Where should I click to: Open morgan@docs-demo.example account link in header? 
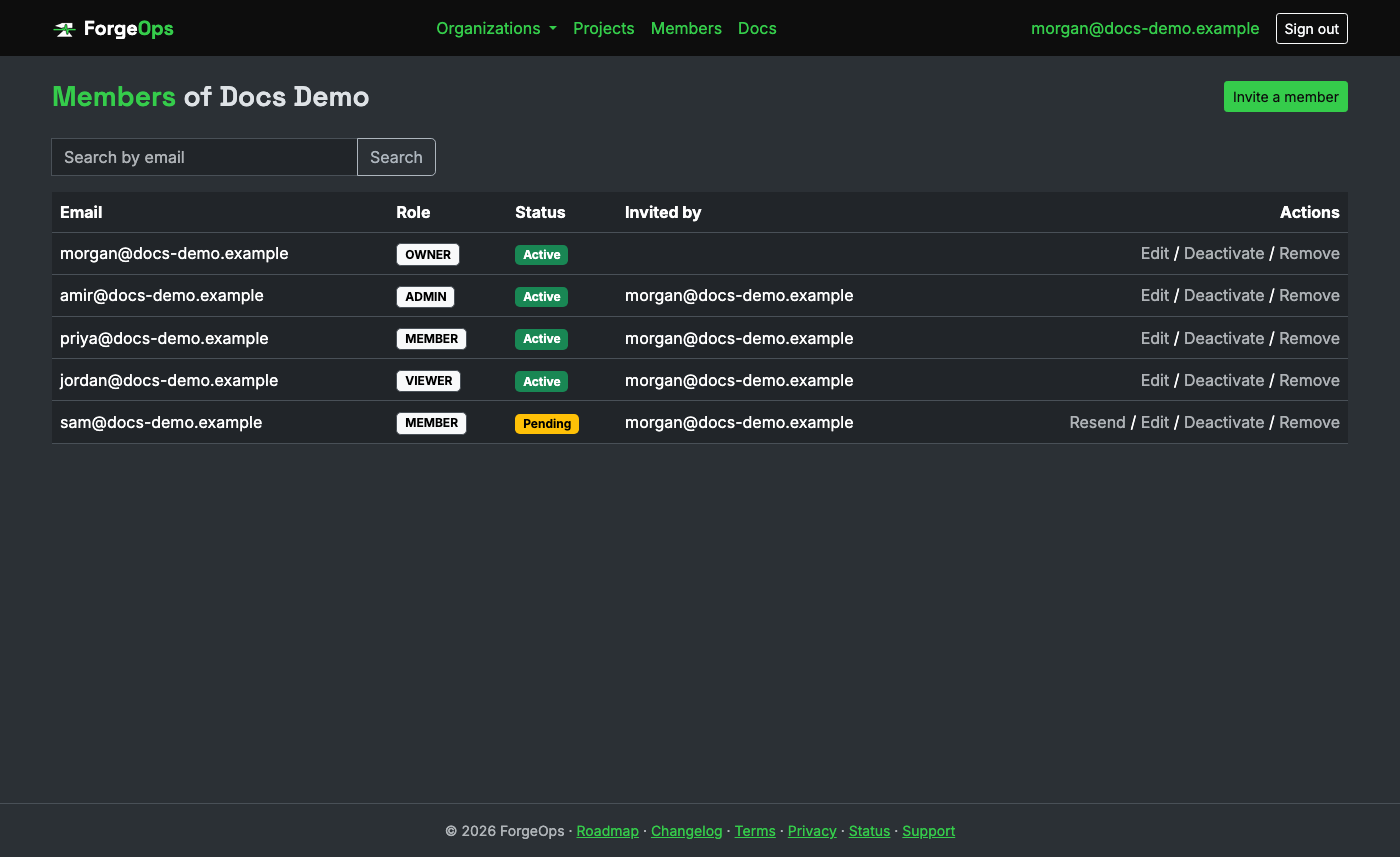coord(1145,28)
